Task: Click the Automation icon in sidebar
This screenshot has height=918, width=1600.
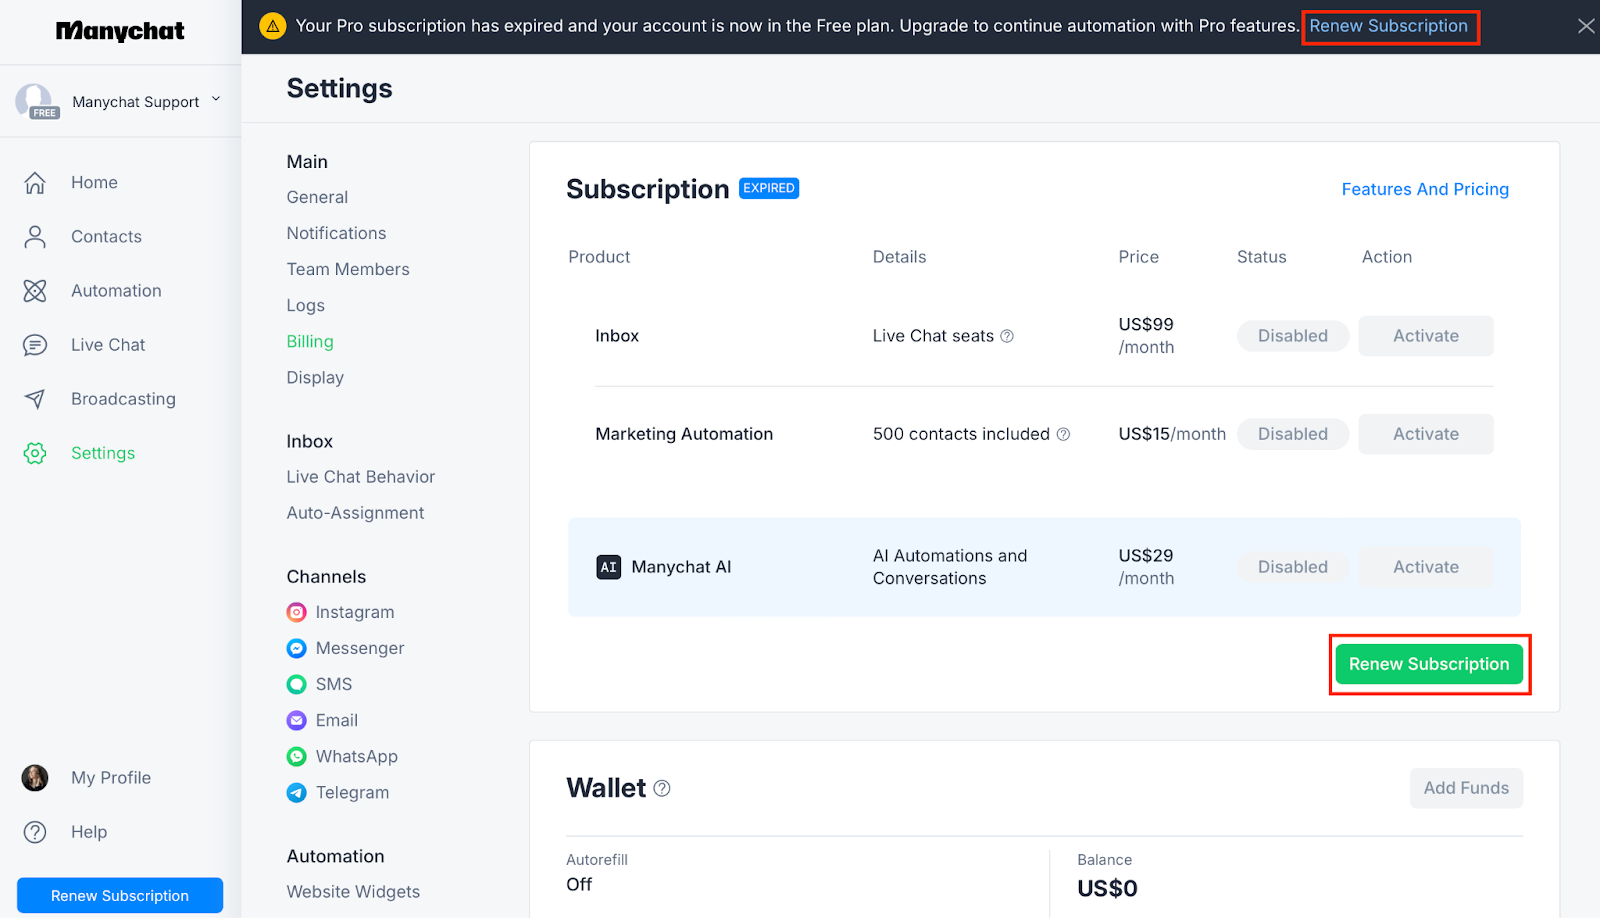Action: [35, 291]
